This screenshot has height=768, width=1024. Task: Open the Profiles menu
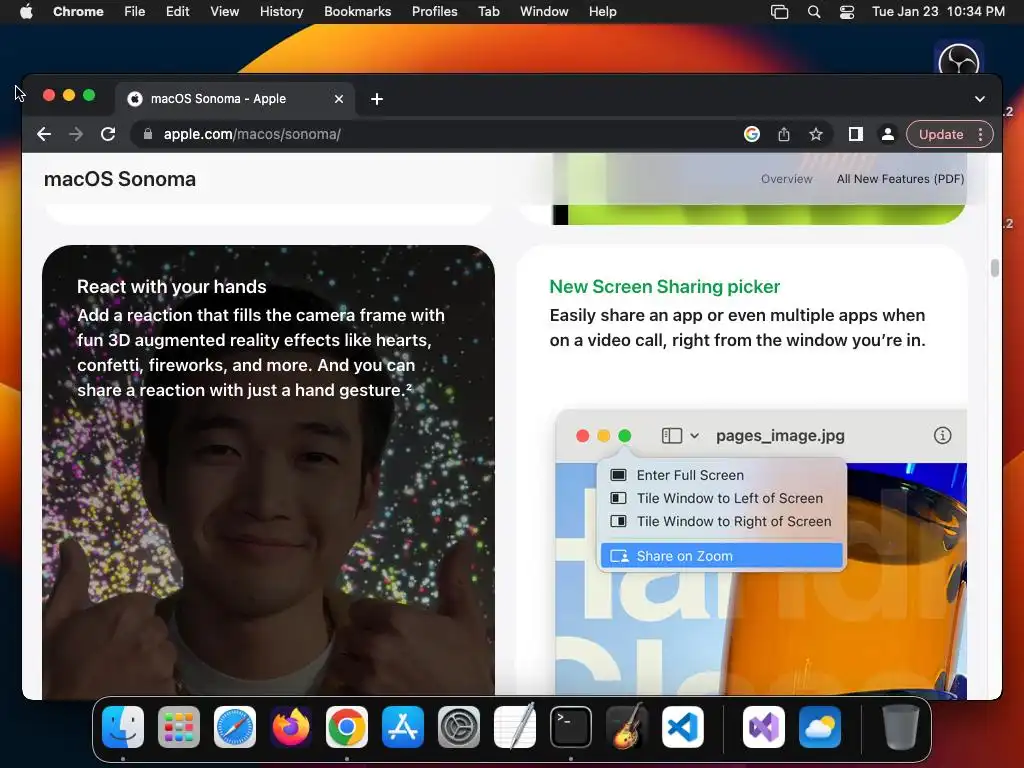(x=434, y=12)
